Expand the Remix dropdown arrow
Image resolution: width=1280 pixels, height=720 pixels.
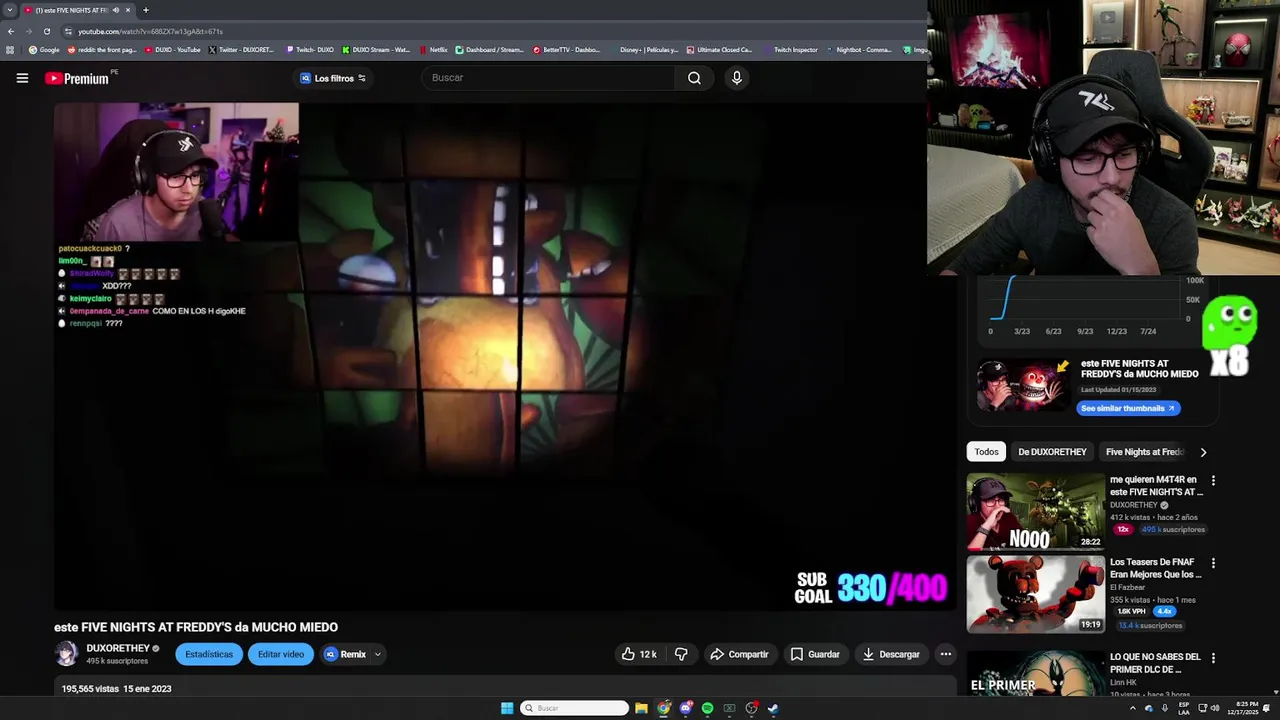pos(378,654)
